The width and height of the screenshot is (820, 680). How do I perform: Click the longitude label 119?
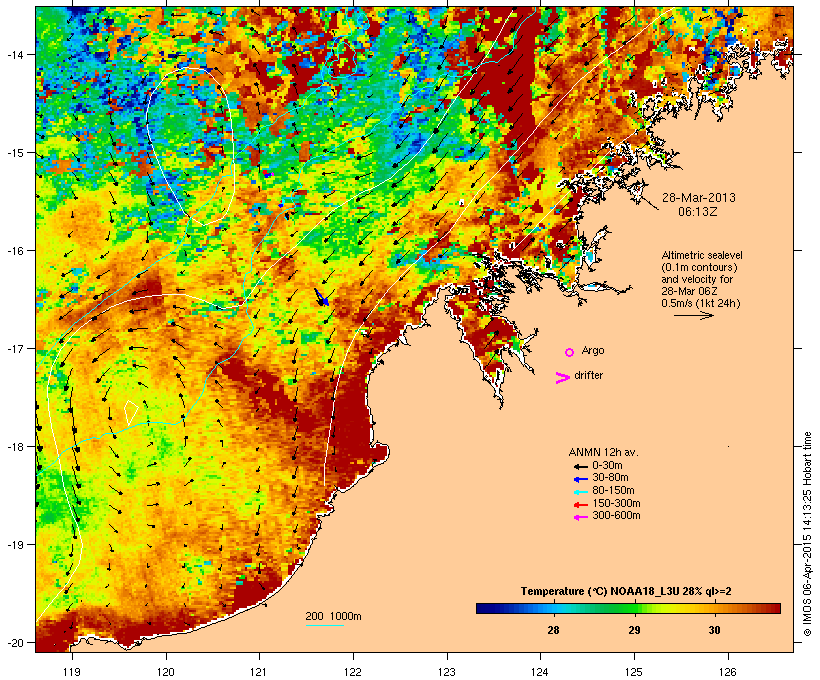[x=72, y=672]
